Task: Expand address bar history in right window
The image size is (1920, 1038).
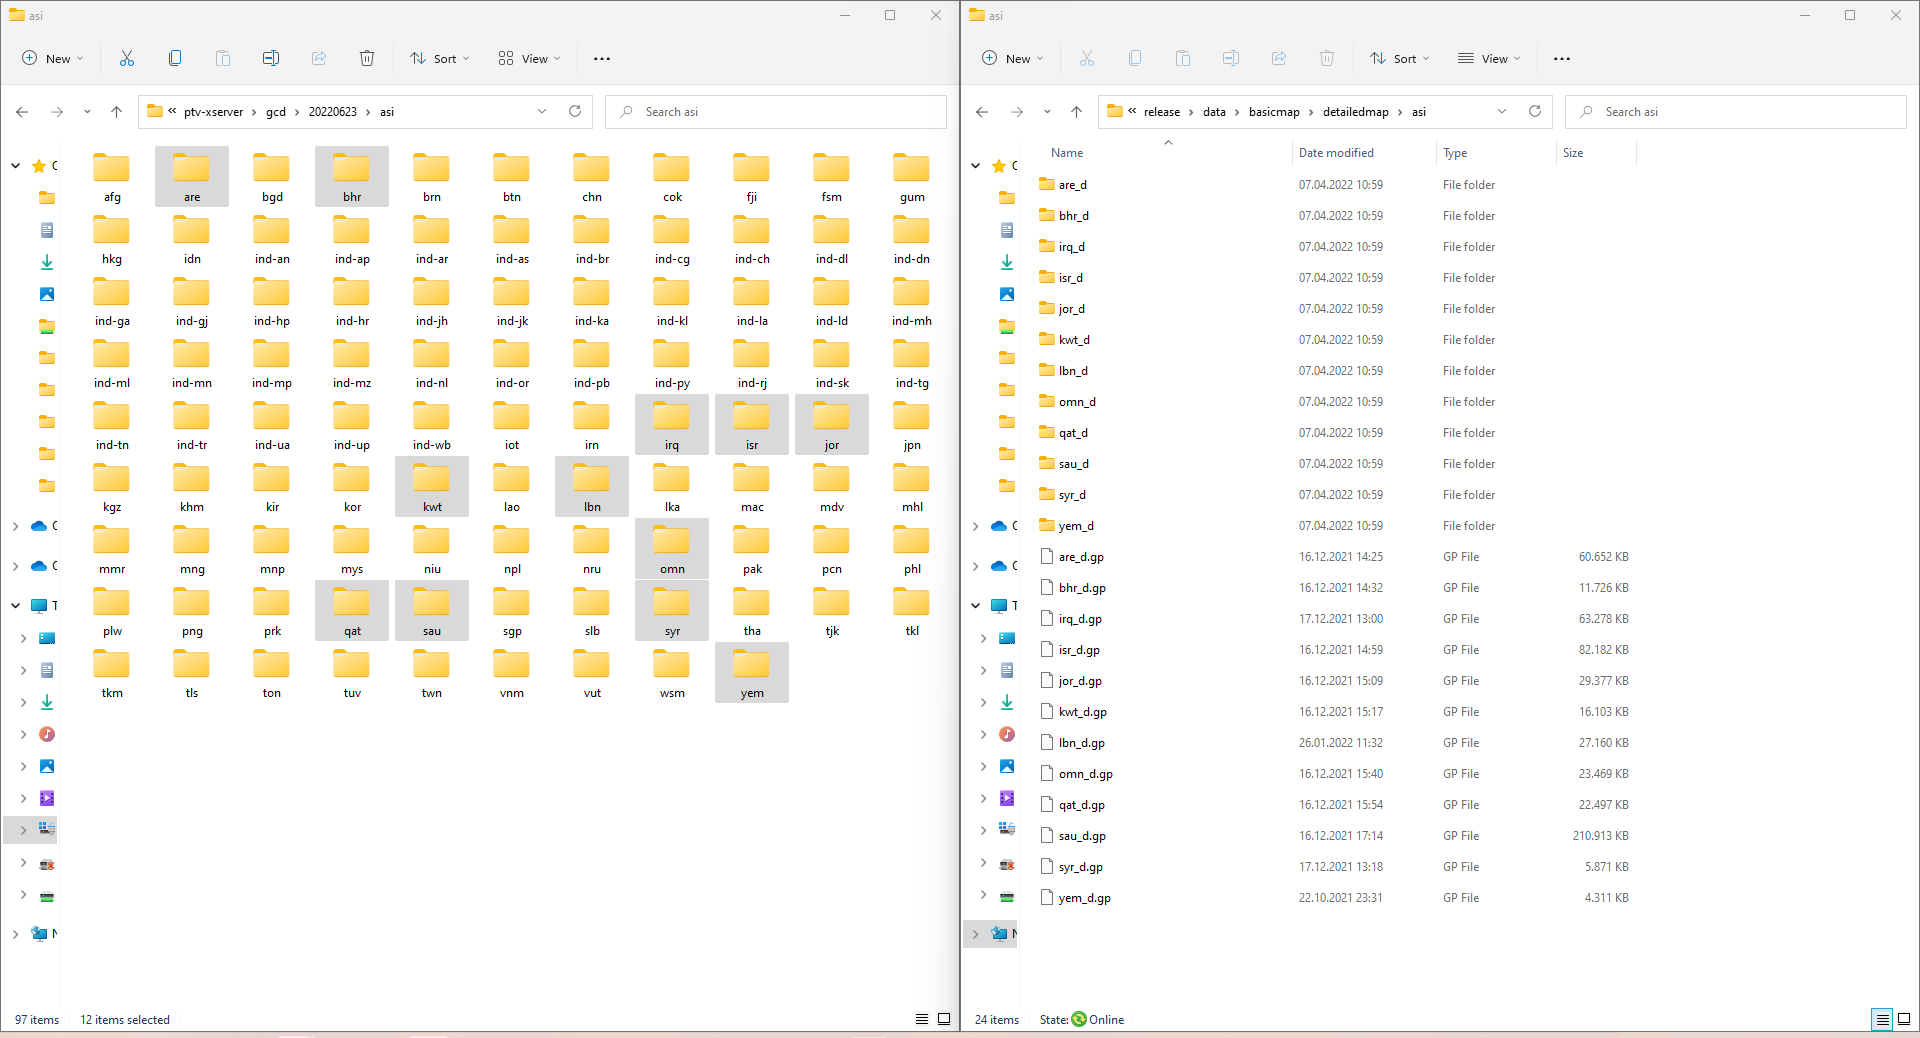Action: [x=1502, y=112]
